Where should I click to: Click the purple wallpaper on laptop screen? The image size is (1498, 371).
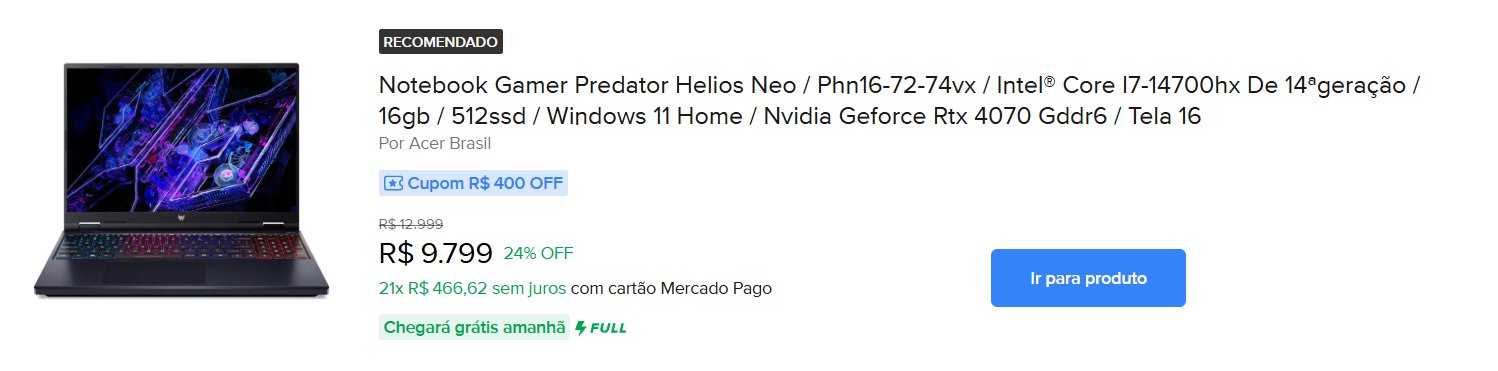[x=181, y=139]
